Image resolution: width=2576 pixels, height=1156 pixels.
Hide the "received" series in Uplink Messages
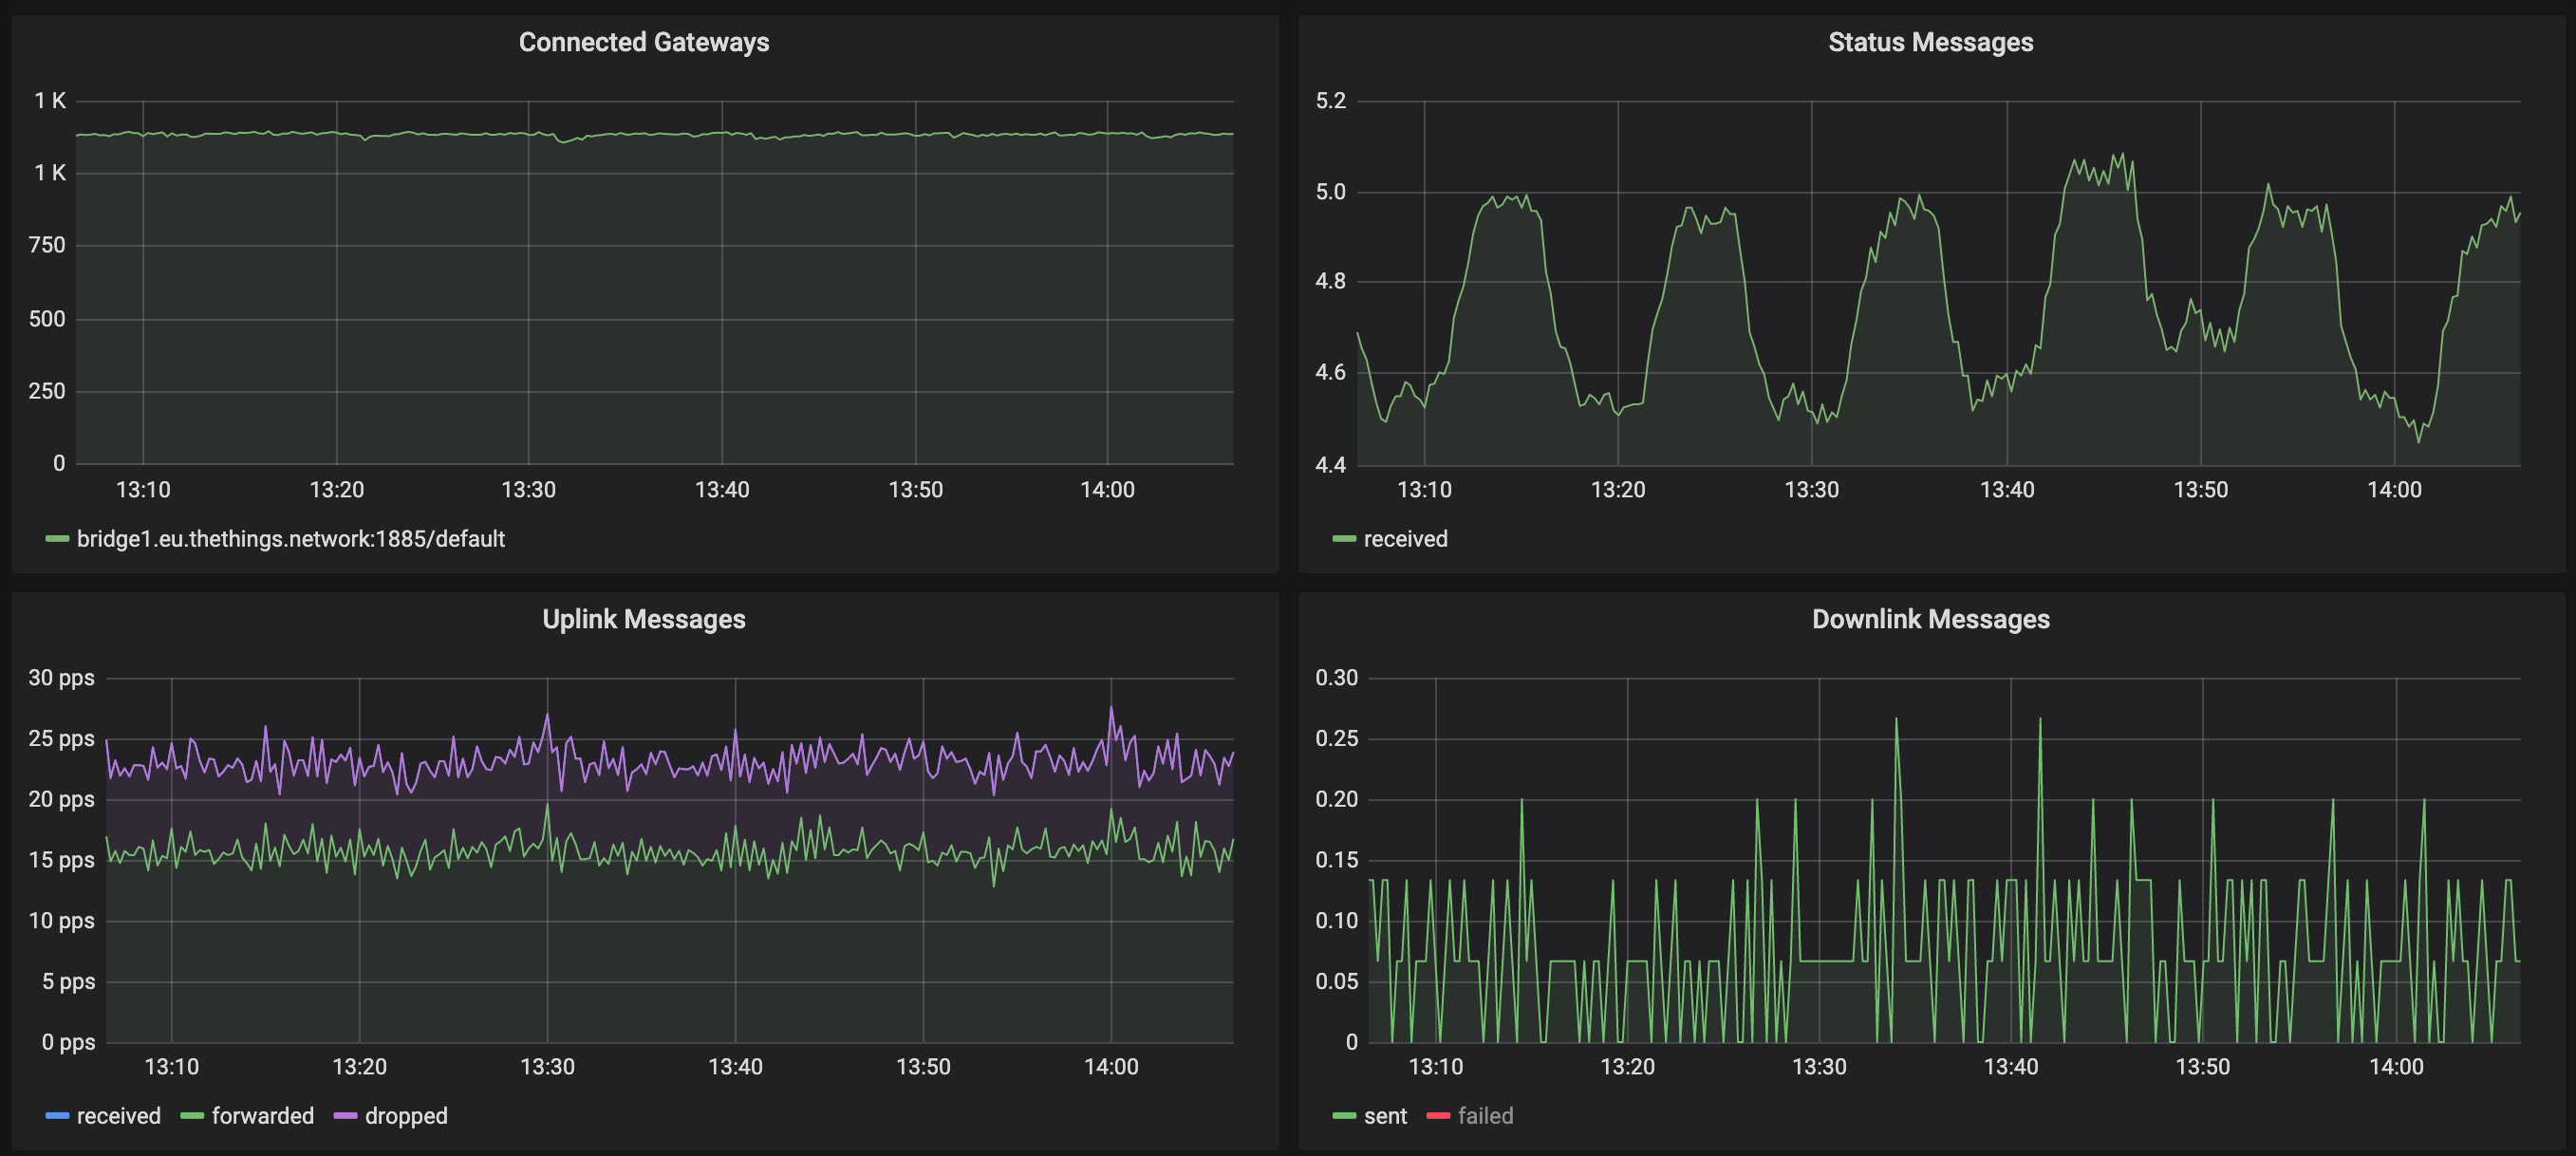click(x=120, y=1115)
